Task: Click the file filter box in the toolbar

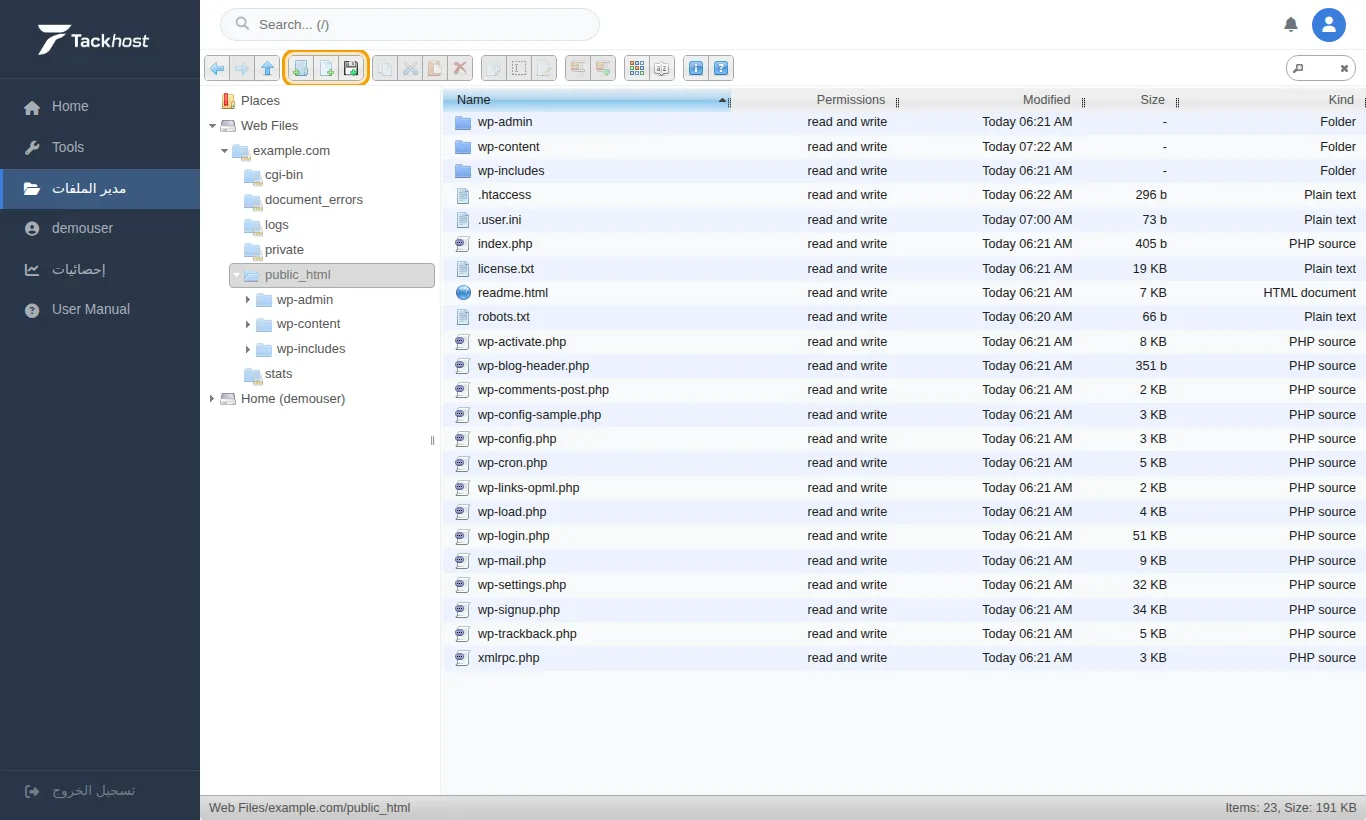Action: (1321, 68)
